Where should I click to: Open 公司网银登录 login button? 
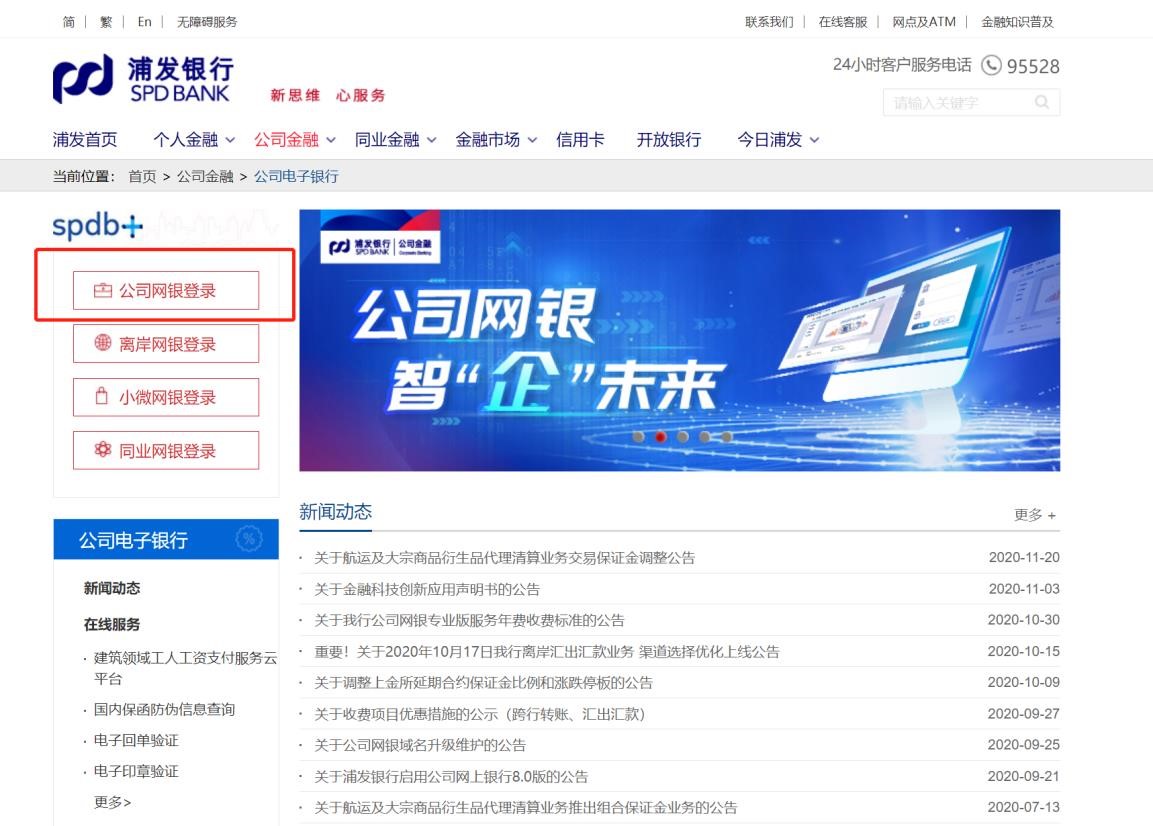tap(166, 291)
